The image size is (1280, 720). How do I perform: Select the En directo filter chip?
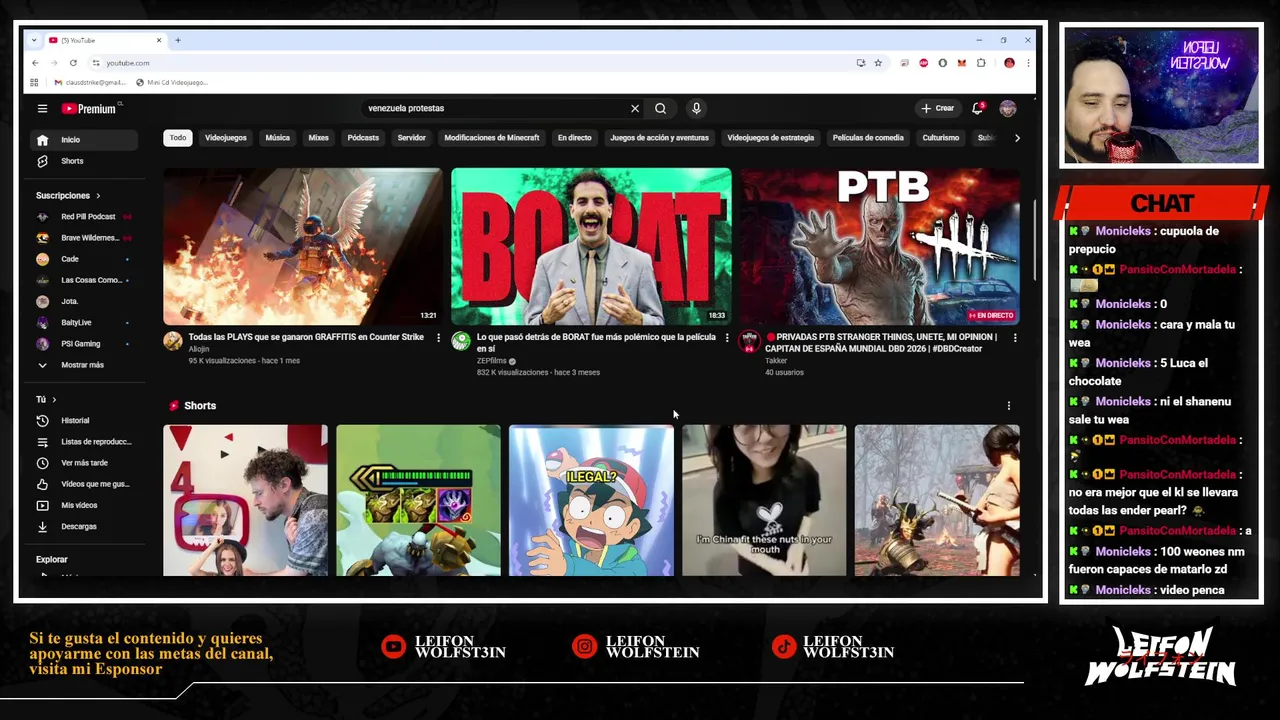click(575, 138)
